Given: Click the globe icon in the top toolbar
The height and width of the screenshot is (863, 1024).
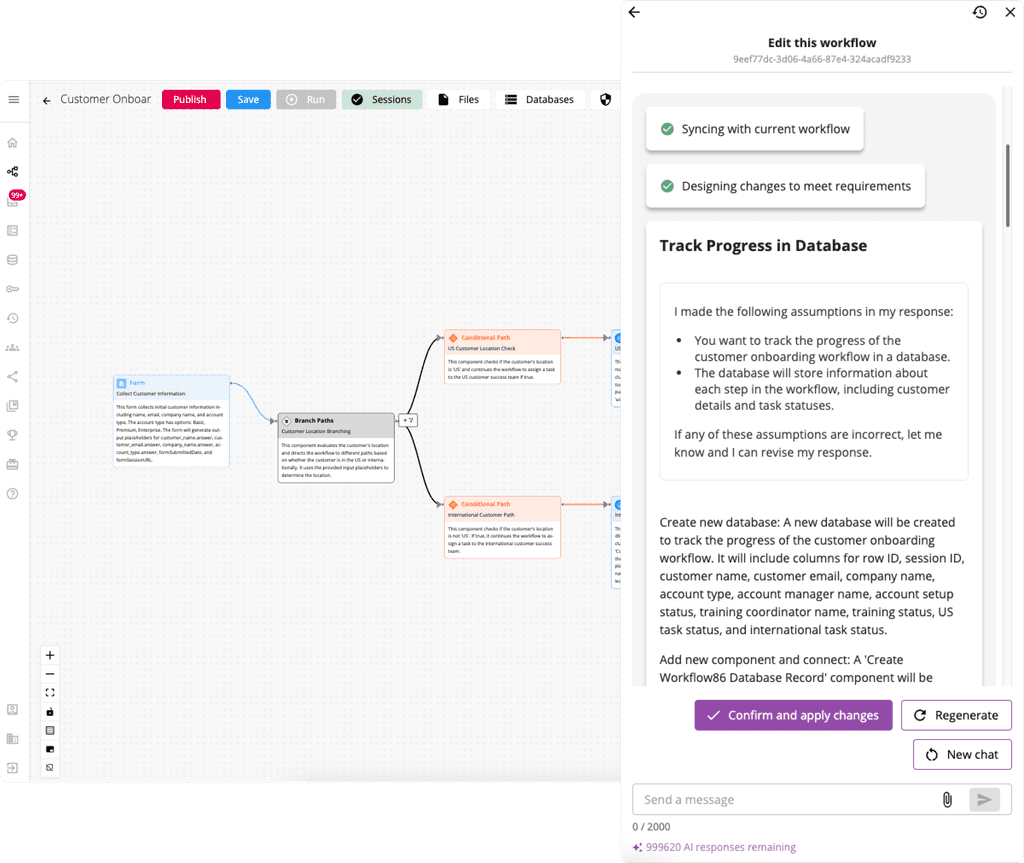Looking at the screenshot, I should 605,99.
